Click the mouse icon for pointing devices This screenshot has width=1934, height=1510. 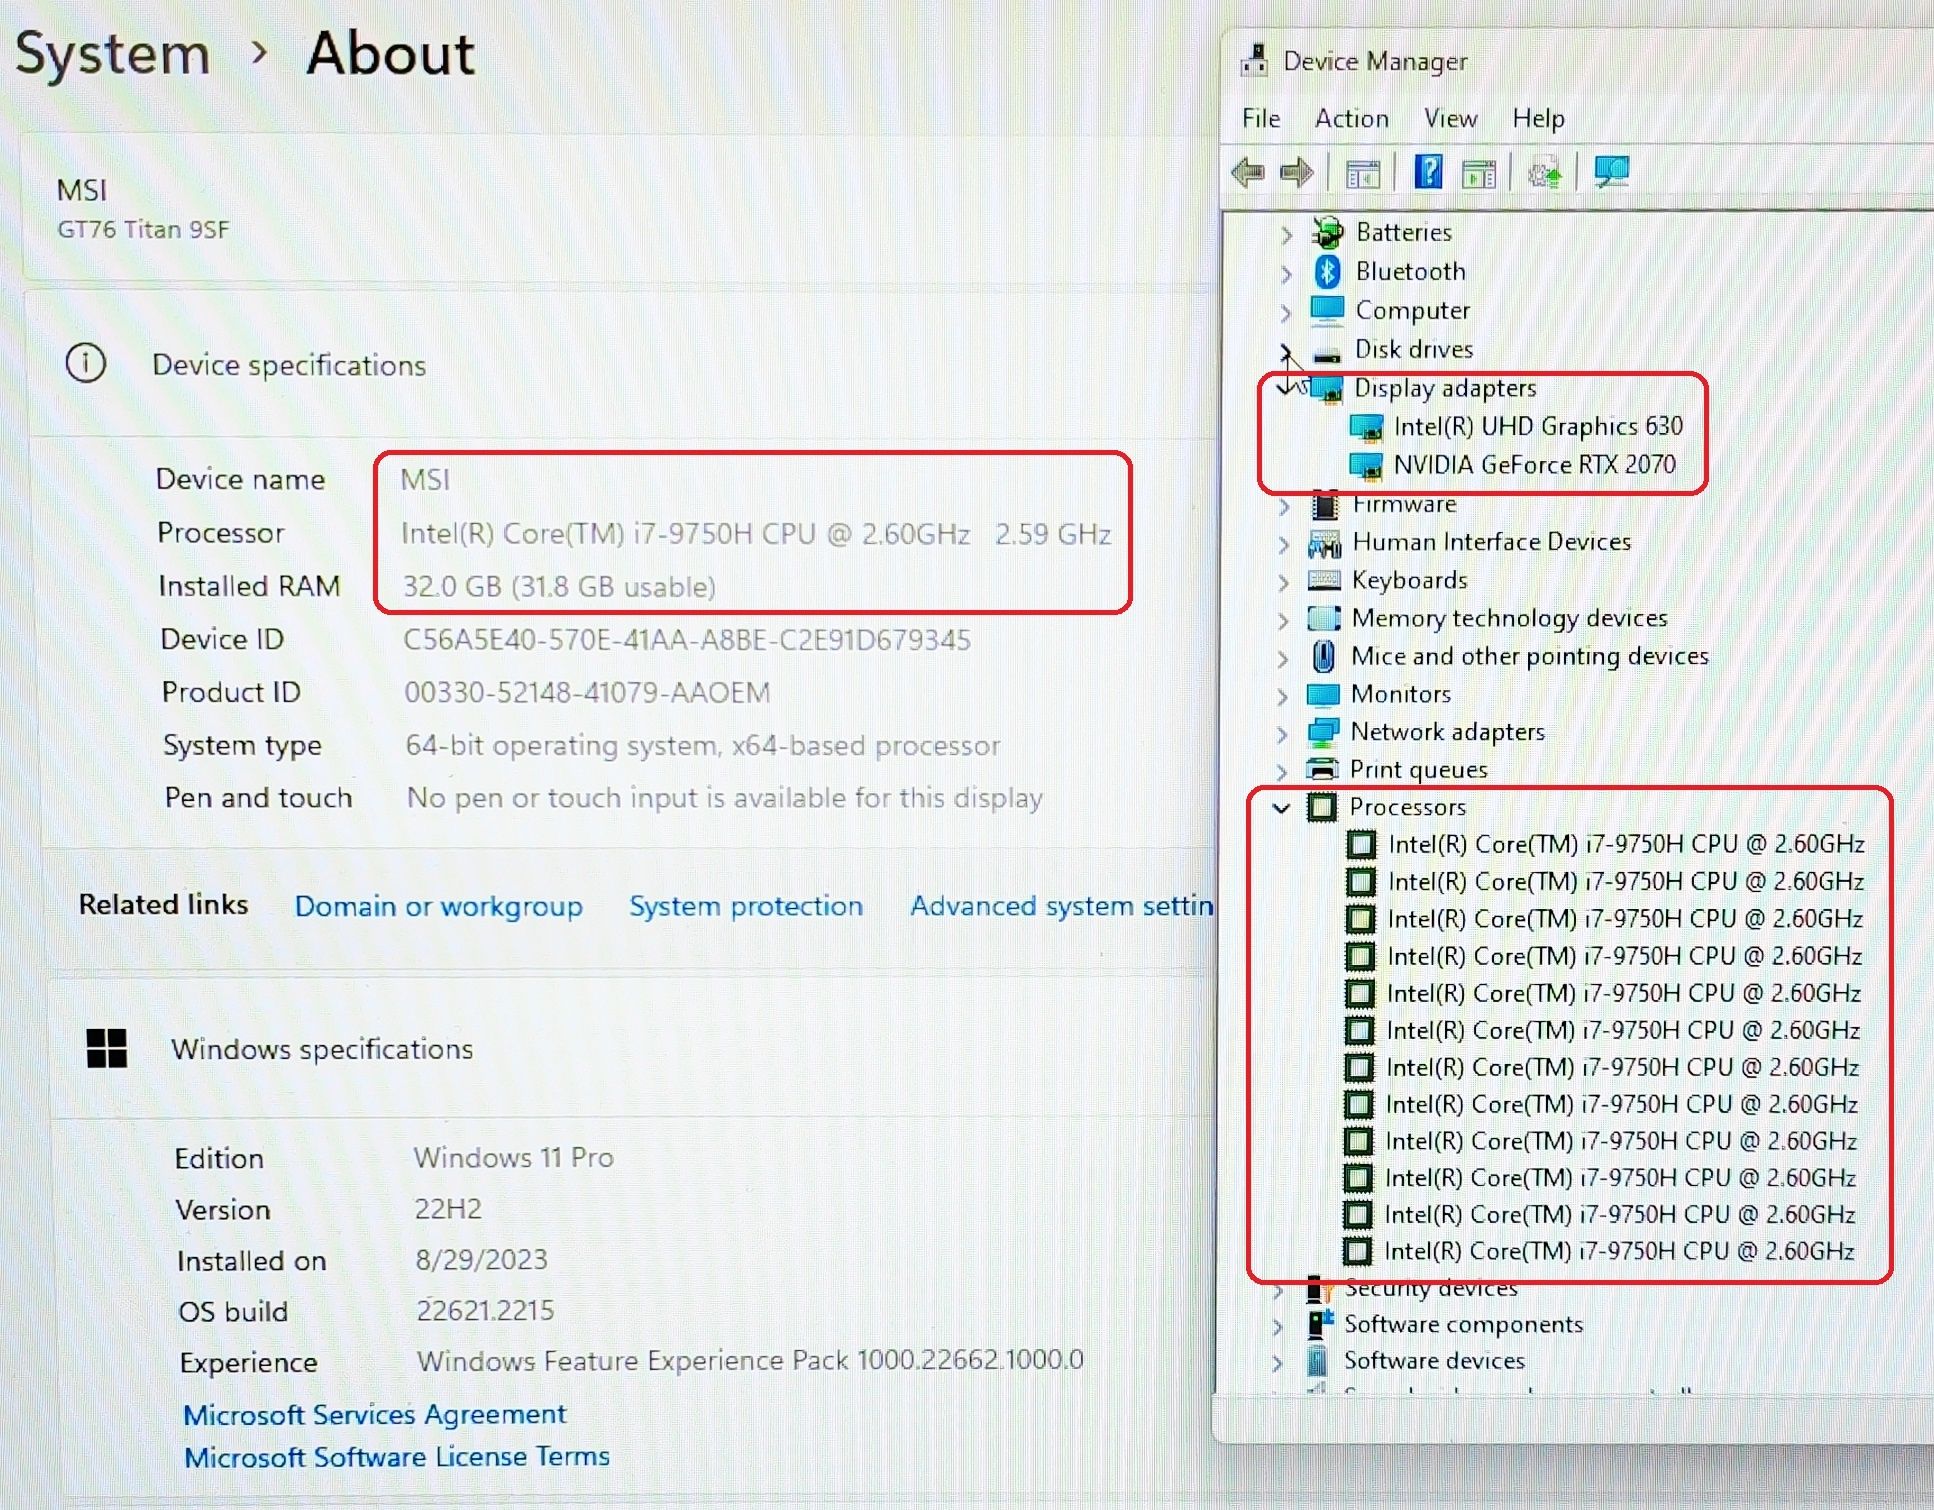pos(1323,656)
